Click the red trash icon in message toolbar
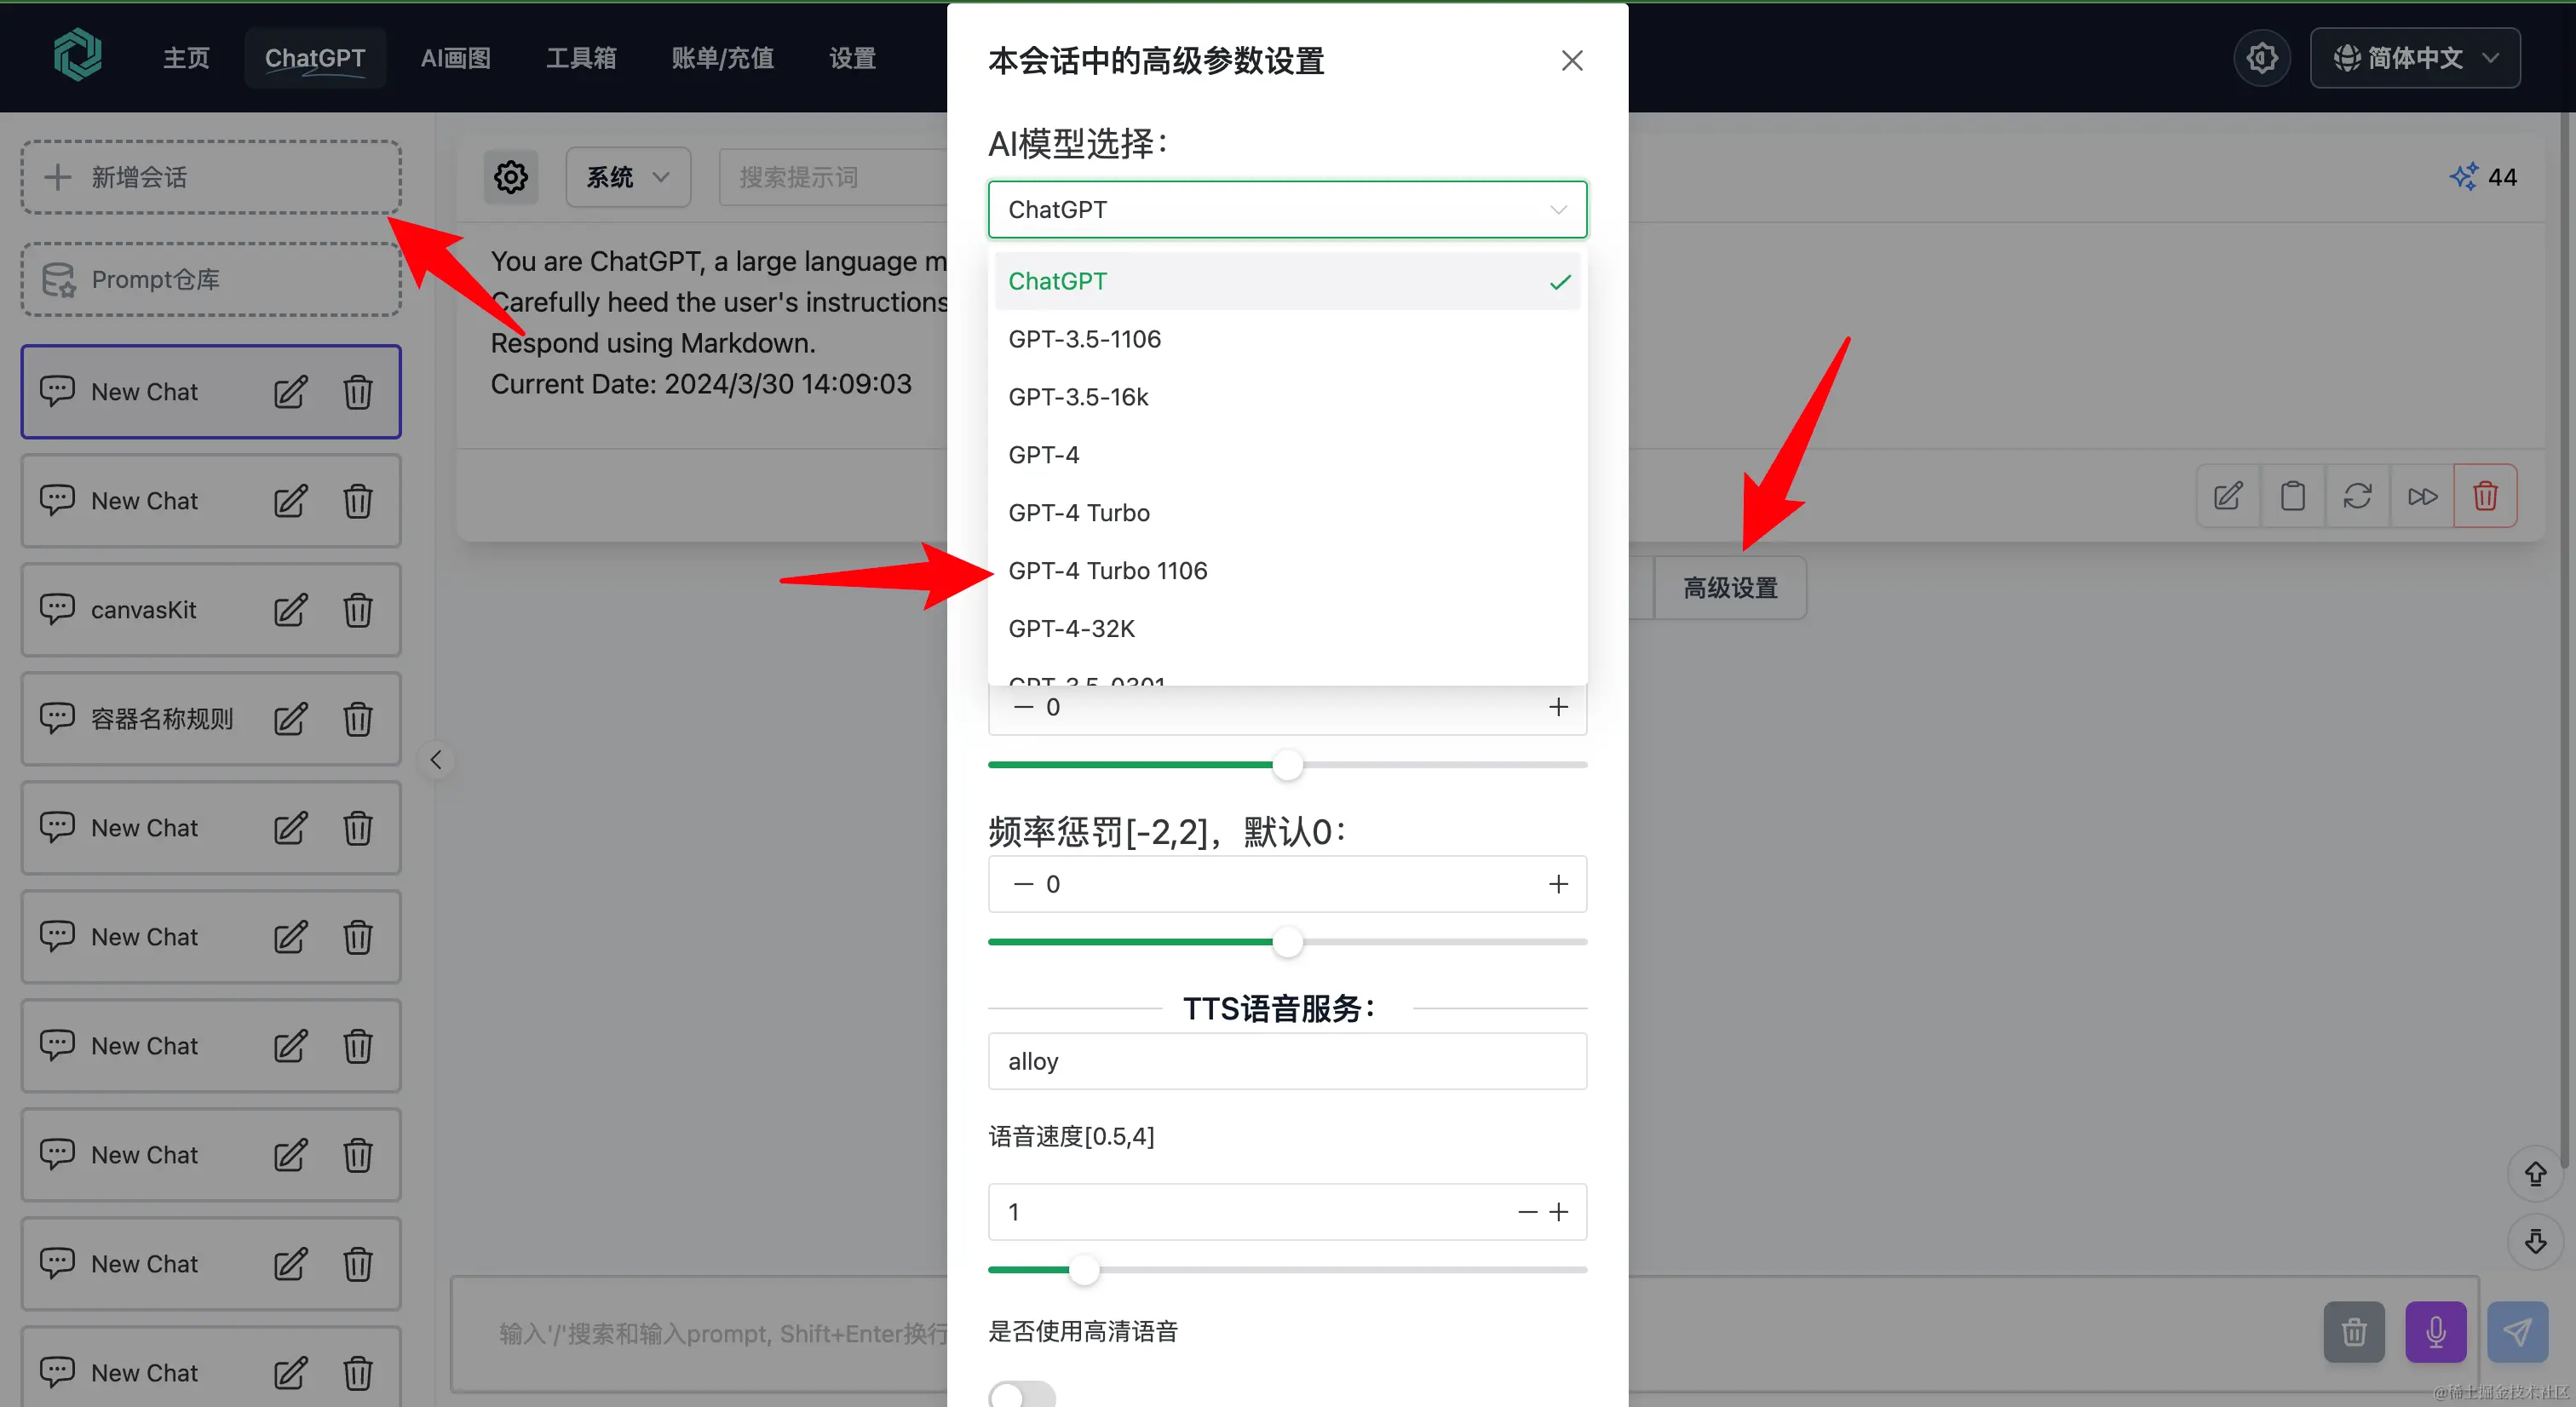Viewport: 2576px width, 1407px height. (2485, 496)
